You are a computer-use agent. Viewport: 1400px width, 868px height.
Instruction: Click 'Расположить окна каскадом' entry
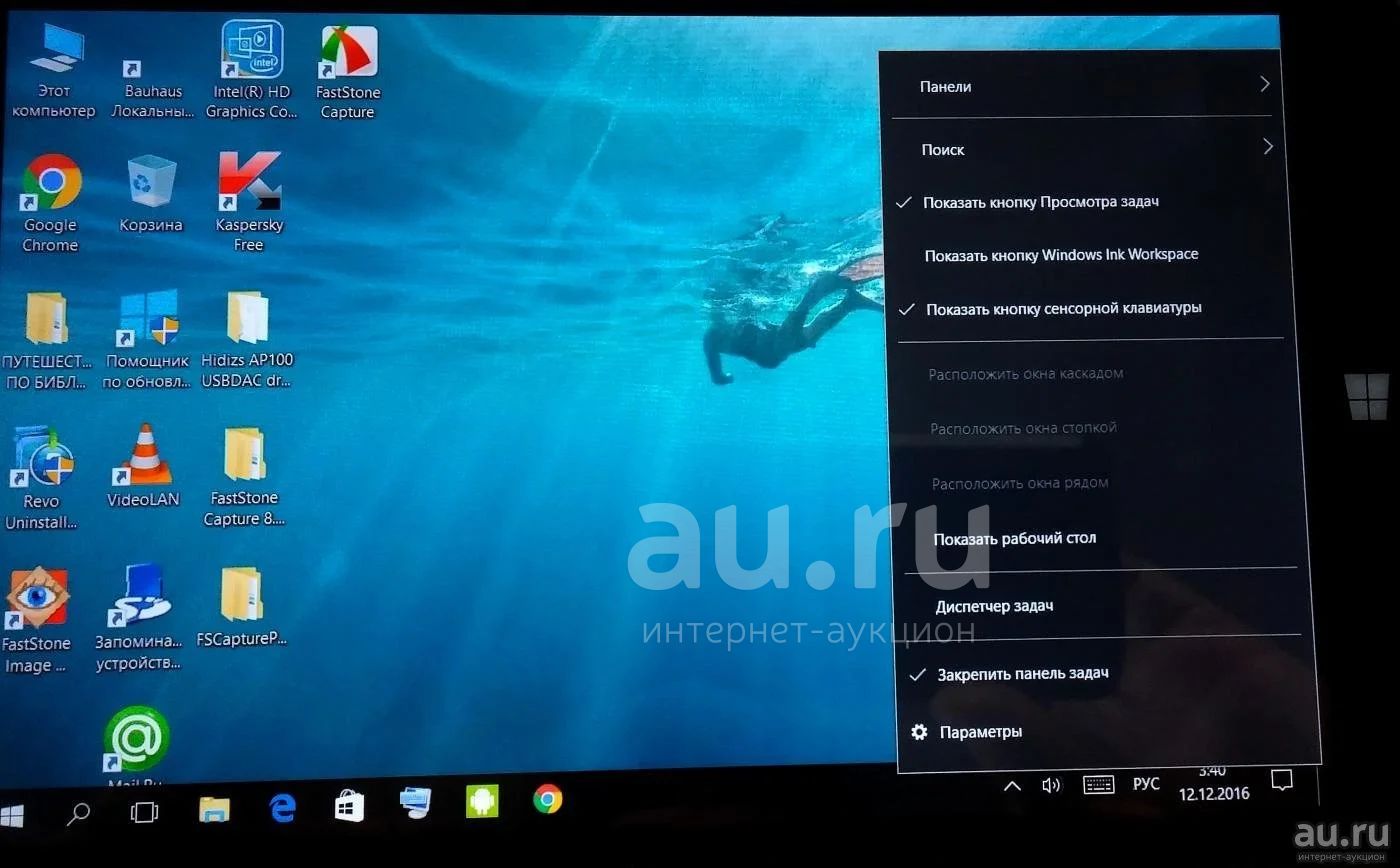(x=1025, y=373)
